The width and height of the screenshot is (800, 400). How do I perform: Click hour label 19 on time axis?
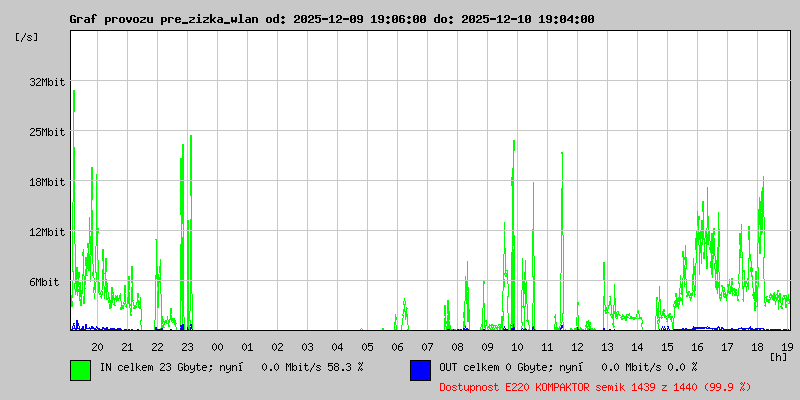pyautogui.click(x=787, y=347)
